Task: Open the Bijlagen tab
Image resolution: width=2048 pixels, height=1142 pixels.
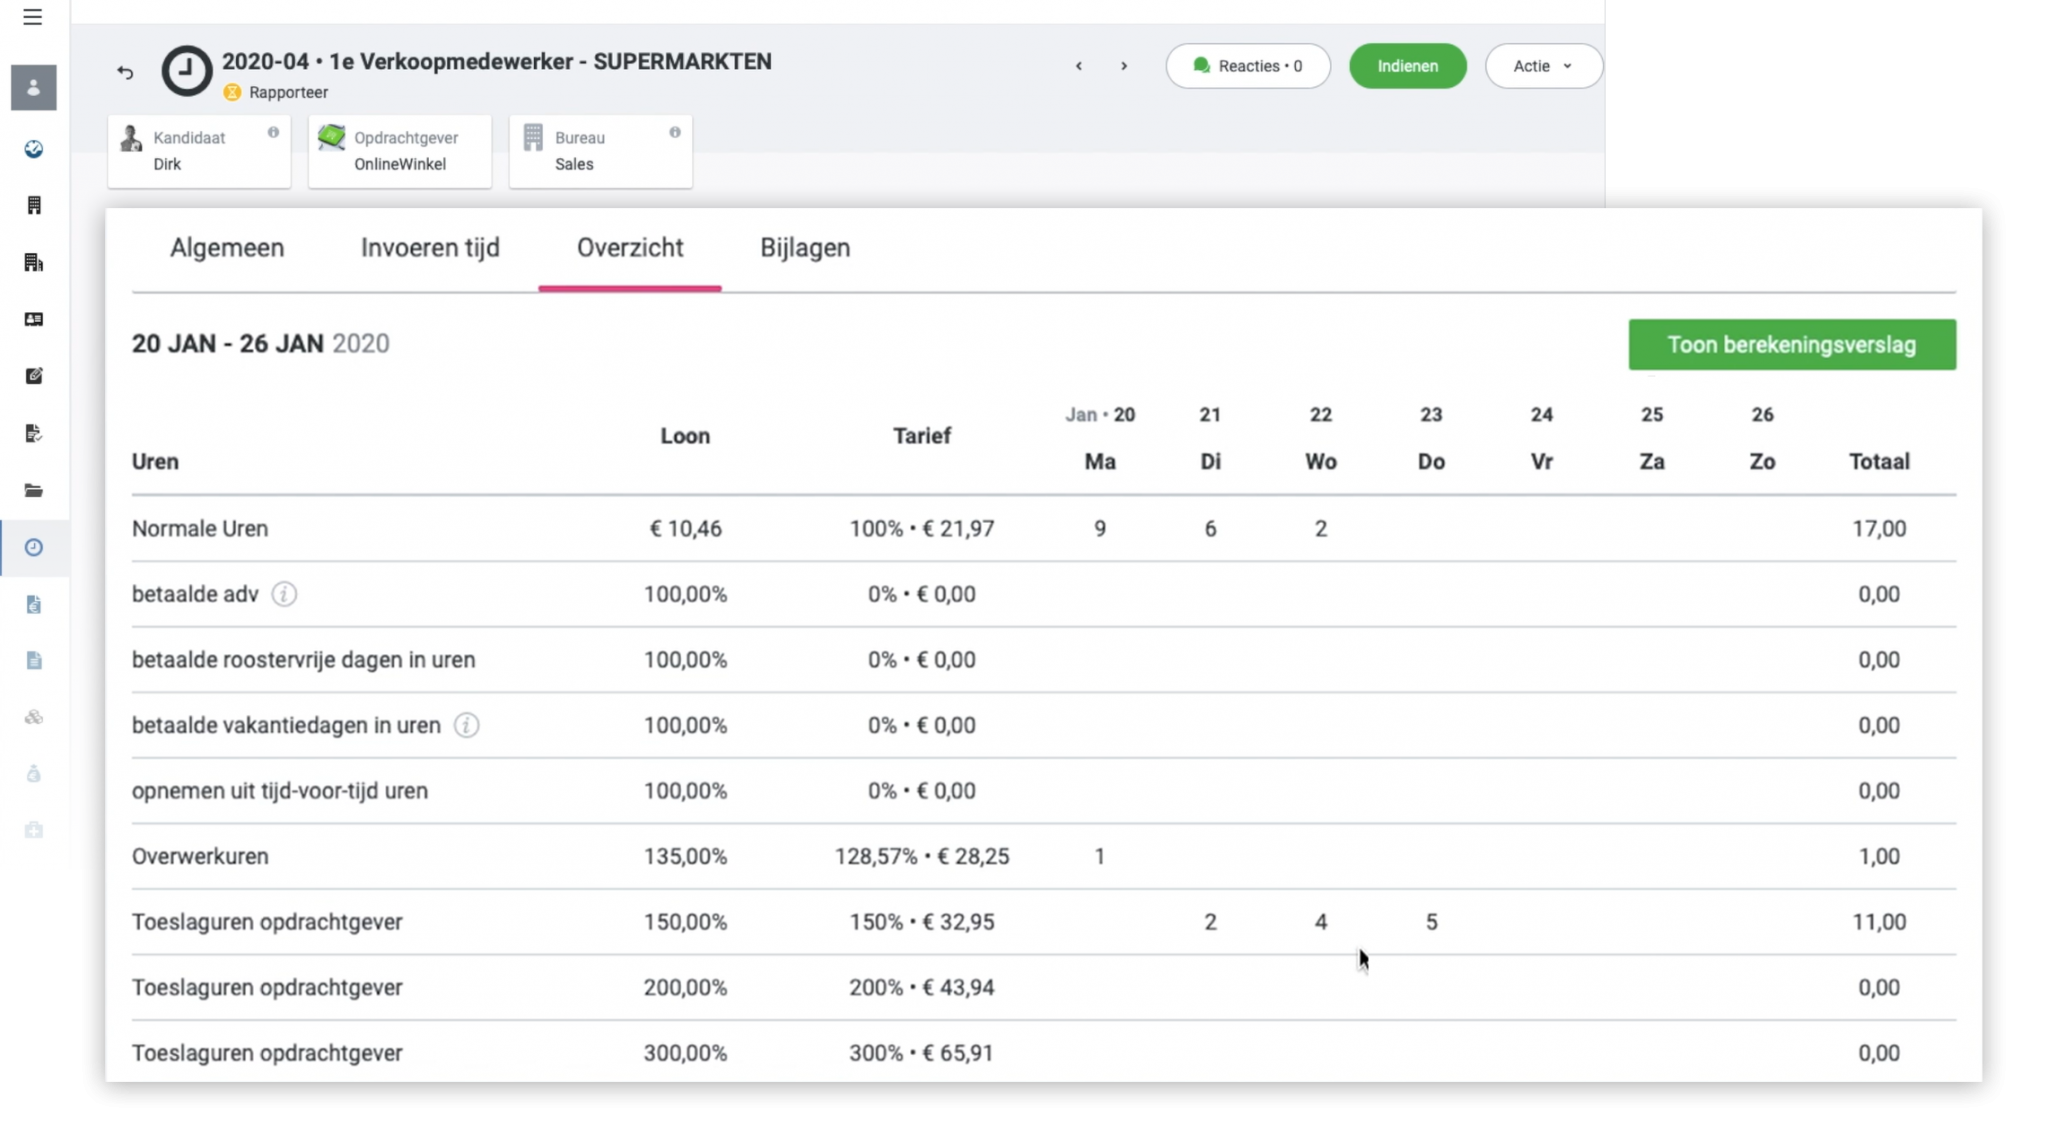Action: pos(805,248)
